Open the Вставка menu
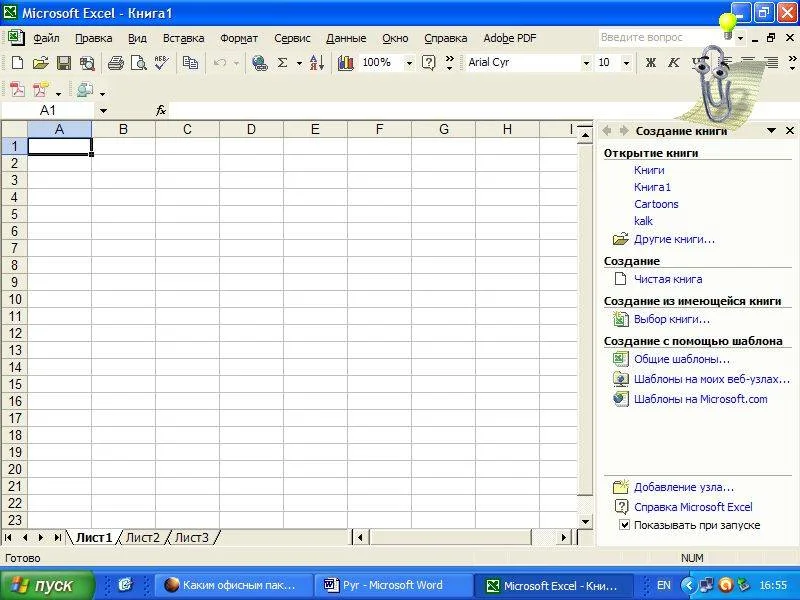800x600 pixels. pyautogui.click(x=183, y=38)
